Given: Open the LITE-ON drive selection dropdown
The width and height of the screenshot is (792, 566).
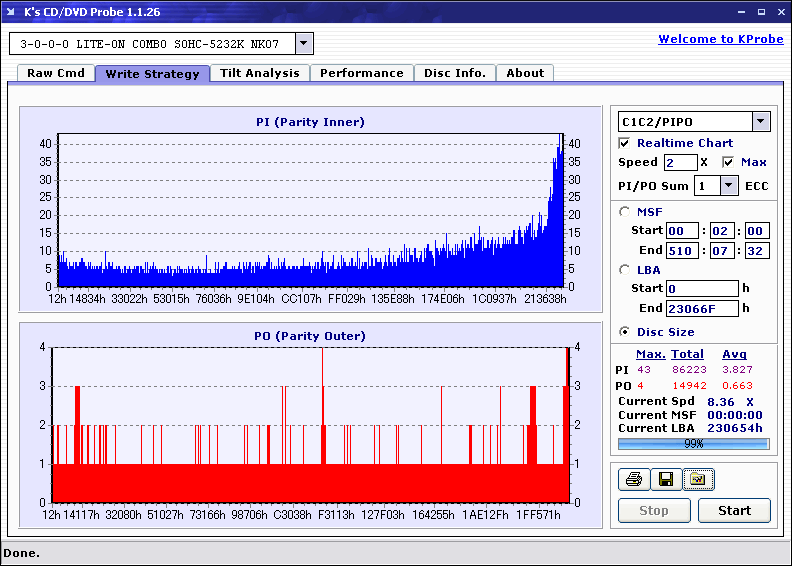Looking at the screenshot, I should [304, 44].
